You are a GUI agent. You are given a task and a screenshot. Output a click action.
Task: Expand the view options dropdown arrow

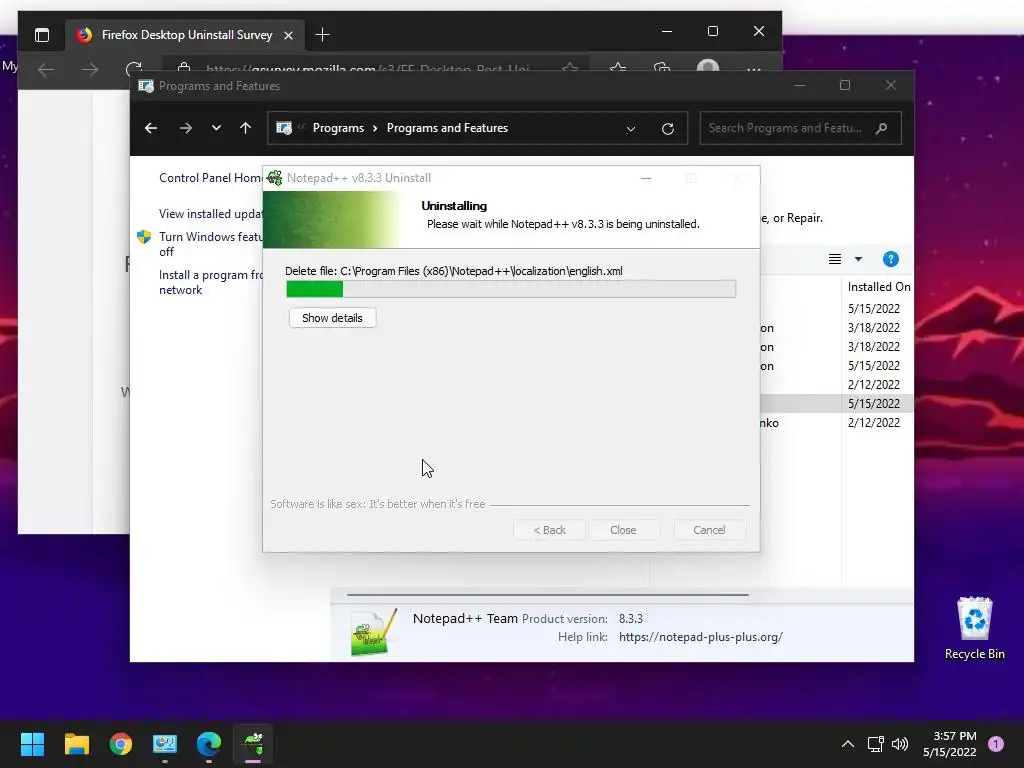pyautogui.click(x=858, y=259)
